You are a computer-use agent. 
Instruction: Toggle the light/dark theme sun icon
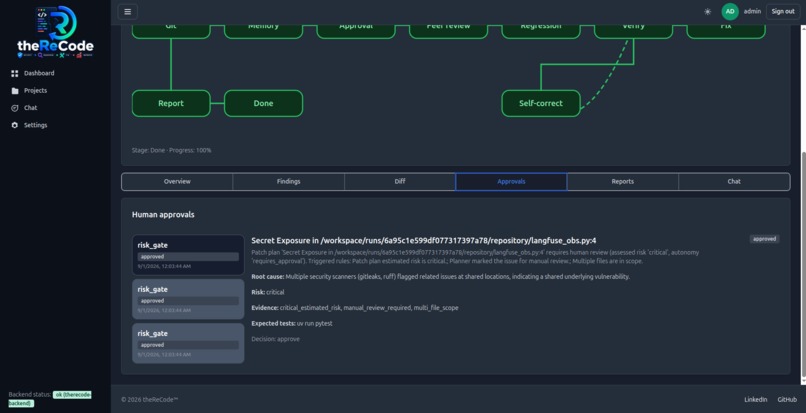point(707,12)
